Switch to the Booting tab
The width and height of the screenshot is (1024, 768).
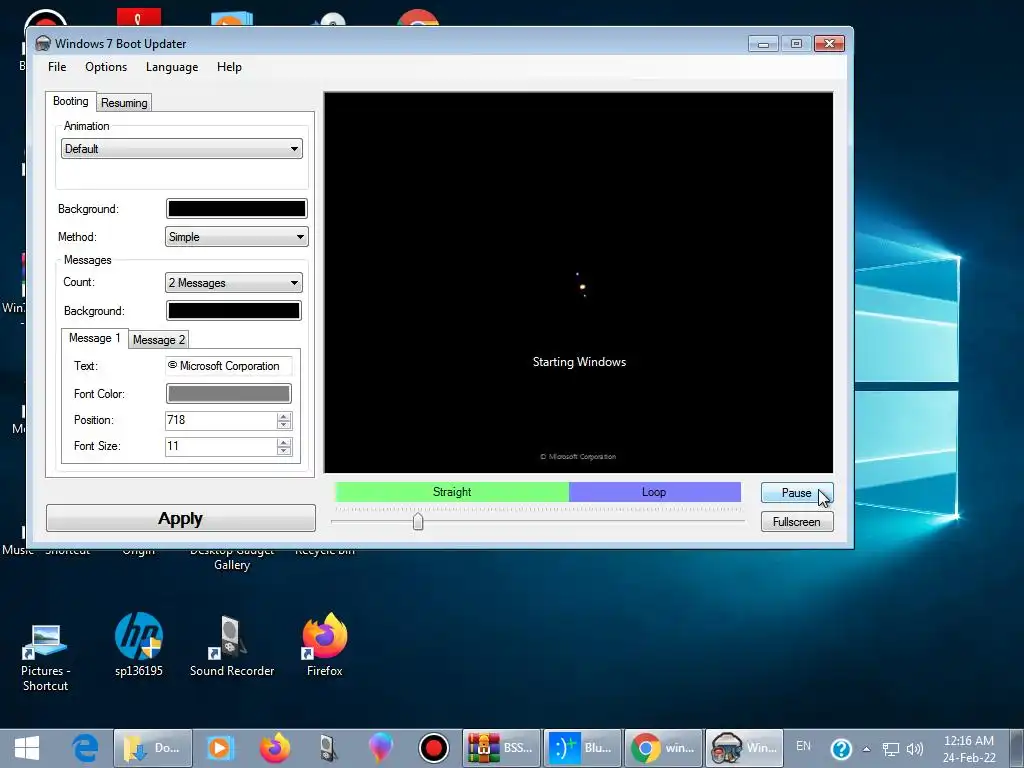71,101
